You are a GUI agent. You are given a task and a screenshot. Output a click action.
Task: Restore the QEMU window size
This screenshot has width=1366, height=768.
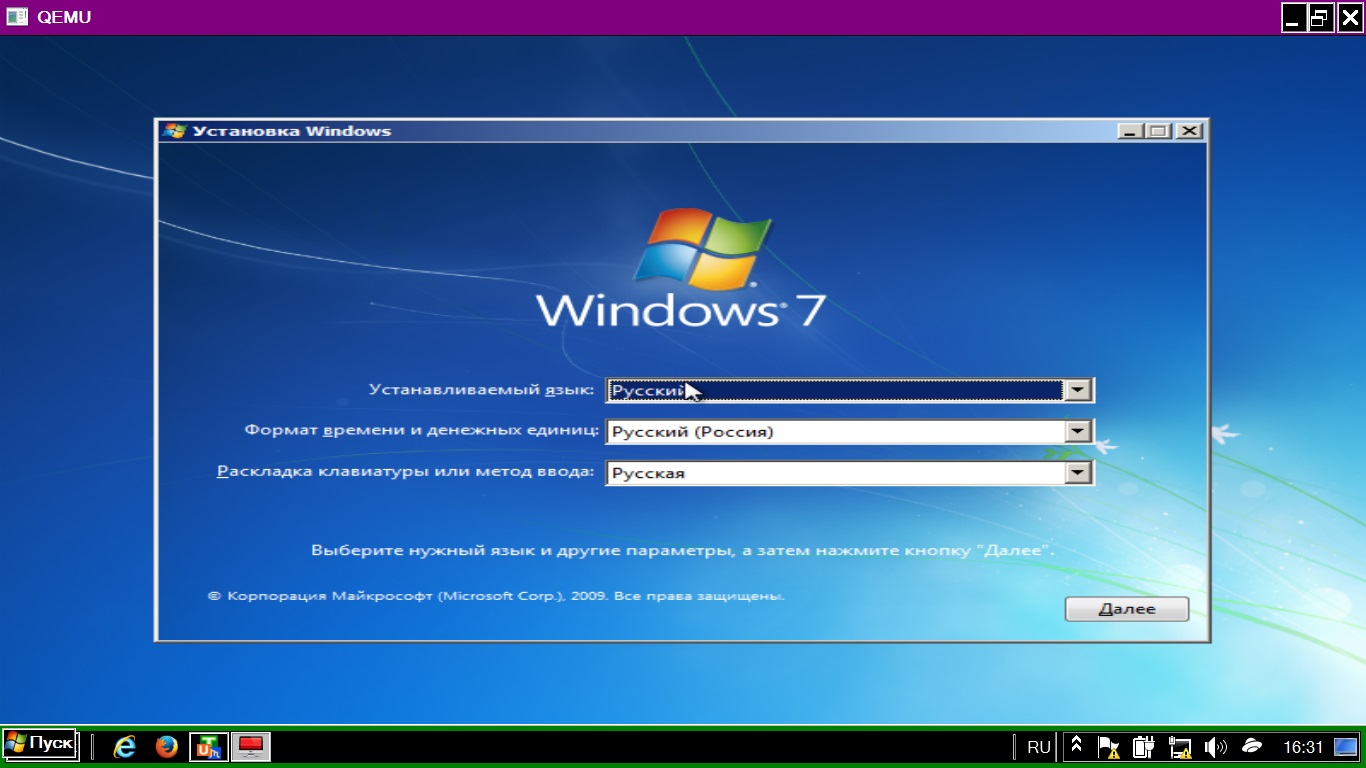pos(1322,17)
